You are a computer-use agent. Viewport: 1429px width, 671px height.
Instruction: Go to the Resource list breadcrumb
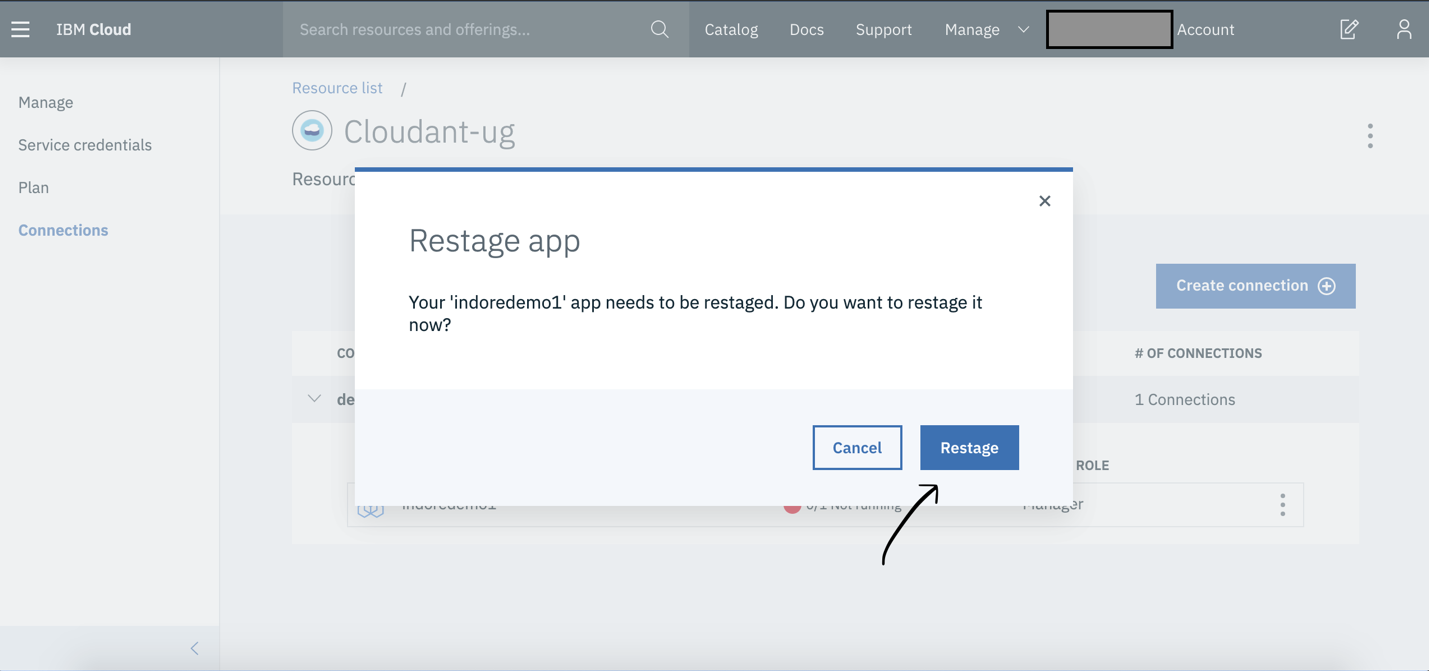click(x=337, y=88)
